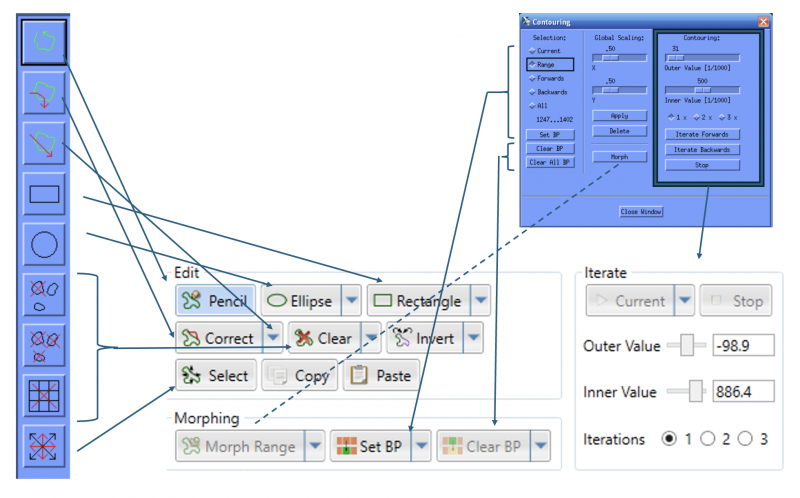Select Range option in Contouring window
Screen dimensions: 800x498
550,64
